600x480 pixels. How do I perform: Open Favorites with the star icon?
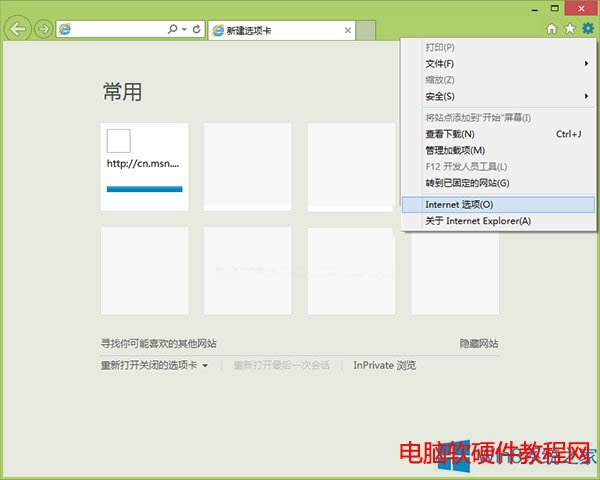(570, 30)
